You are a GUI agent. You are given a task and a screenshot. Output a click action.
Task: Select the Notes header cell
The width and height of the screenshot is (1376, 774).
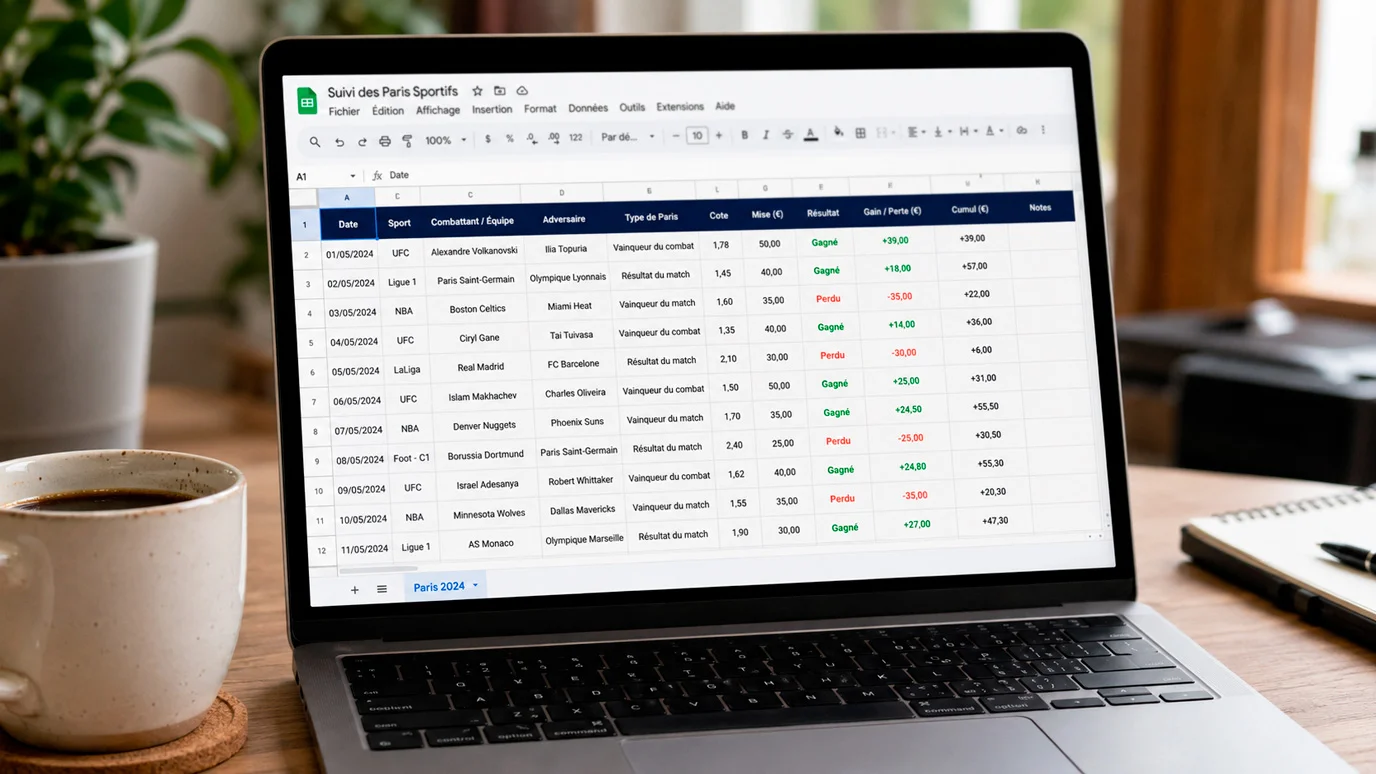click(1040, 207)
